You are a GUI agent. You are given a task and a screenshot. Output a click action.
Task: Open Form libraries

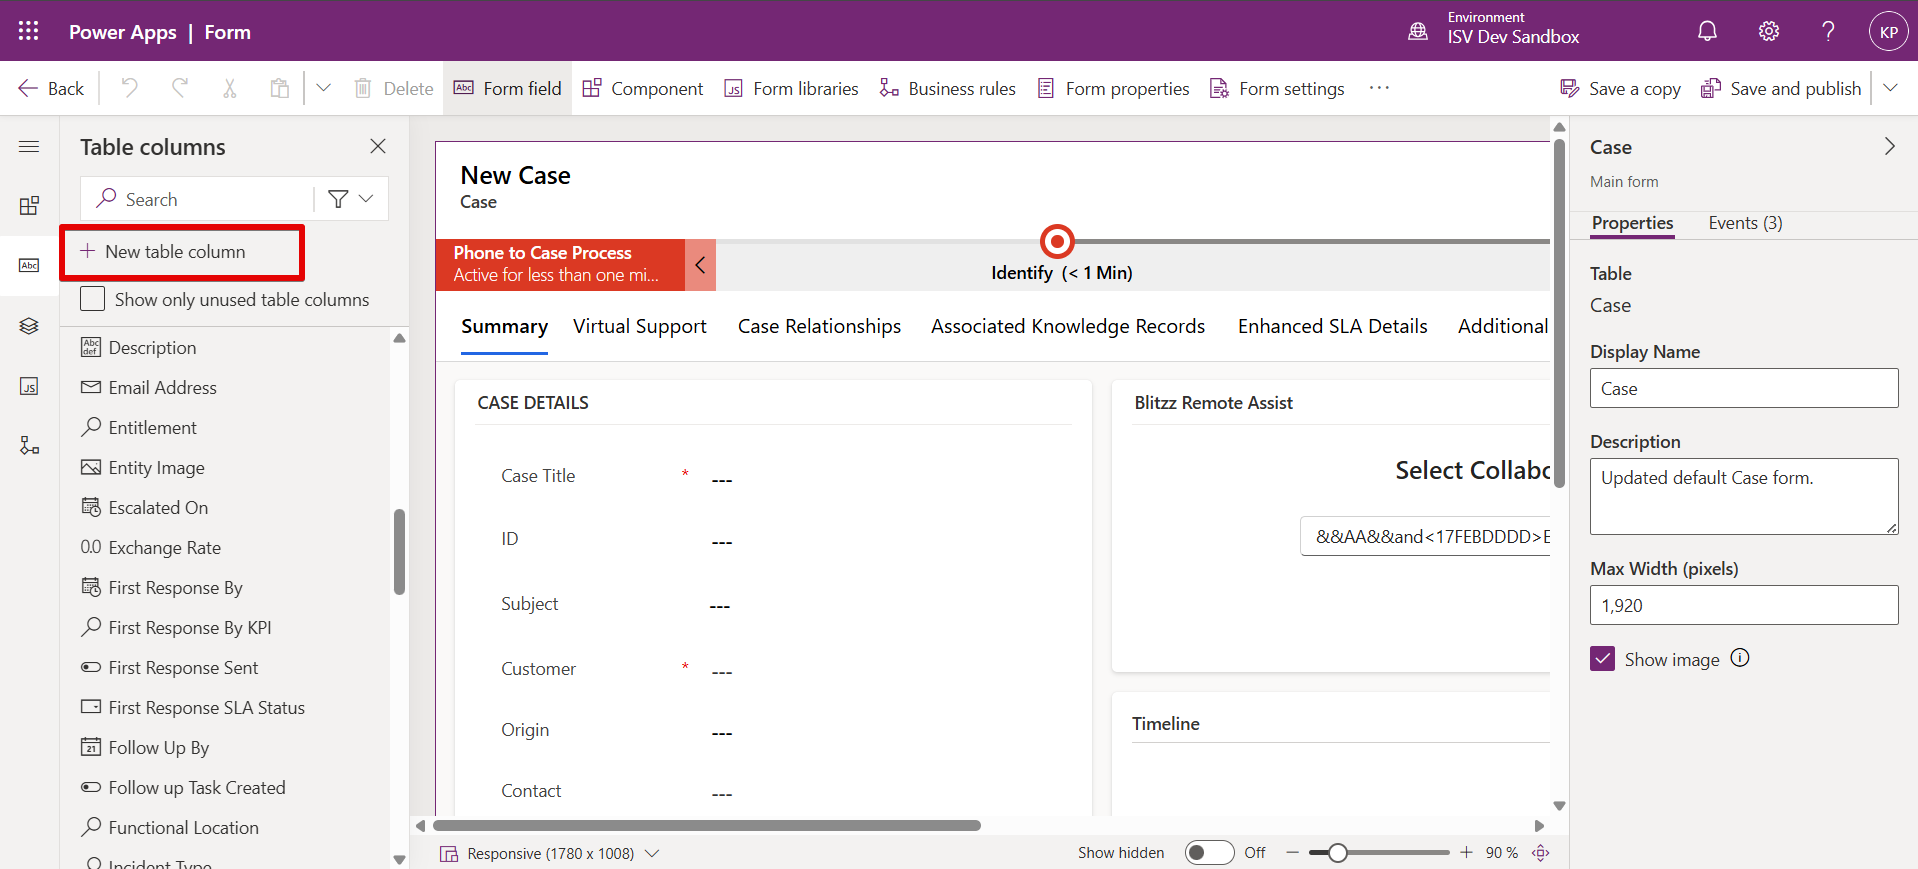(x=791, y=88)
